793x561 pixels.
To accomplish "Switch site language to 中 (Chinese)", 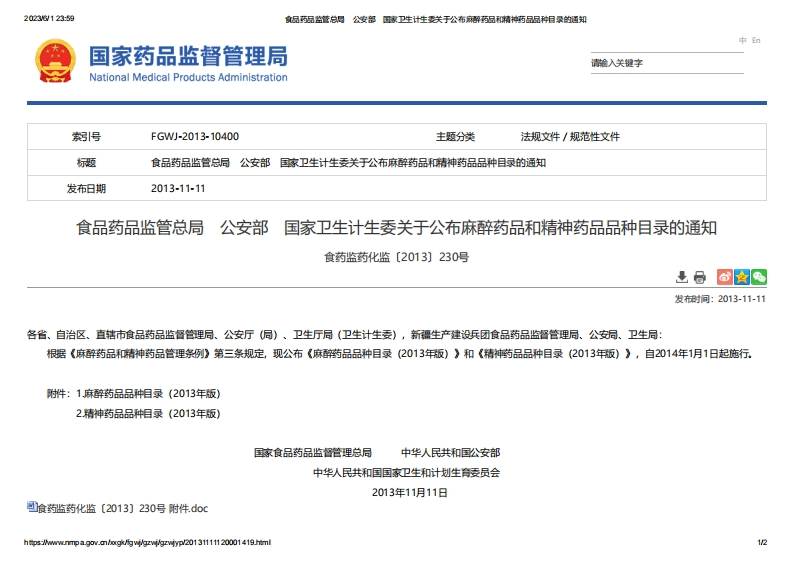I will (742, 40).
